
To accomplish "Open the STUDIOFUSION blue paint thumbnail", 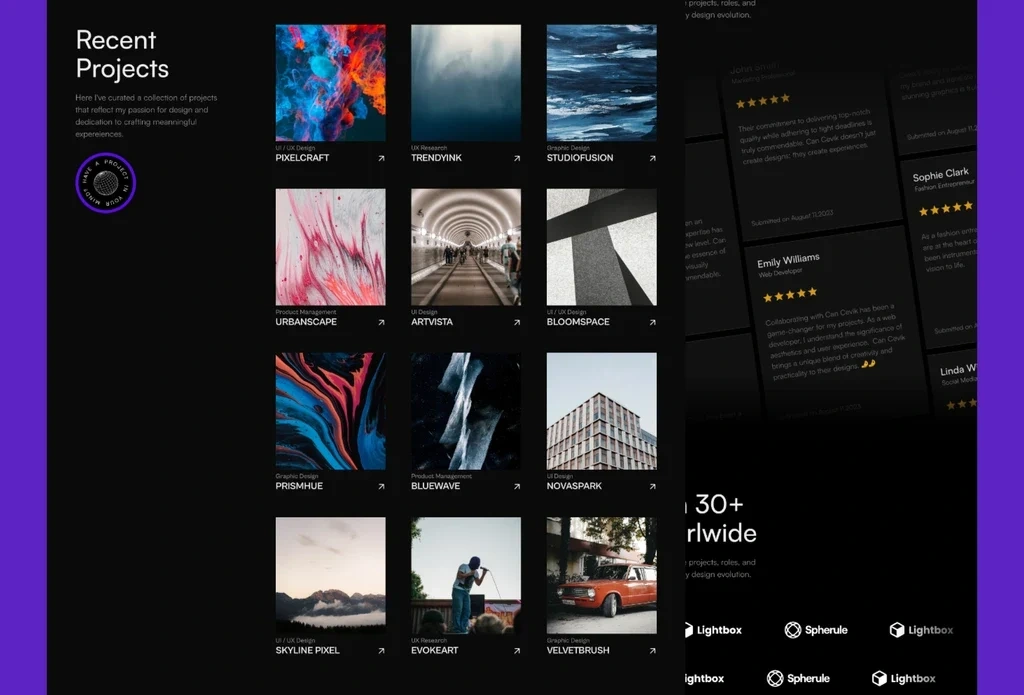I will [601, 83].
